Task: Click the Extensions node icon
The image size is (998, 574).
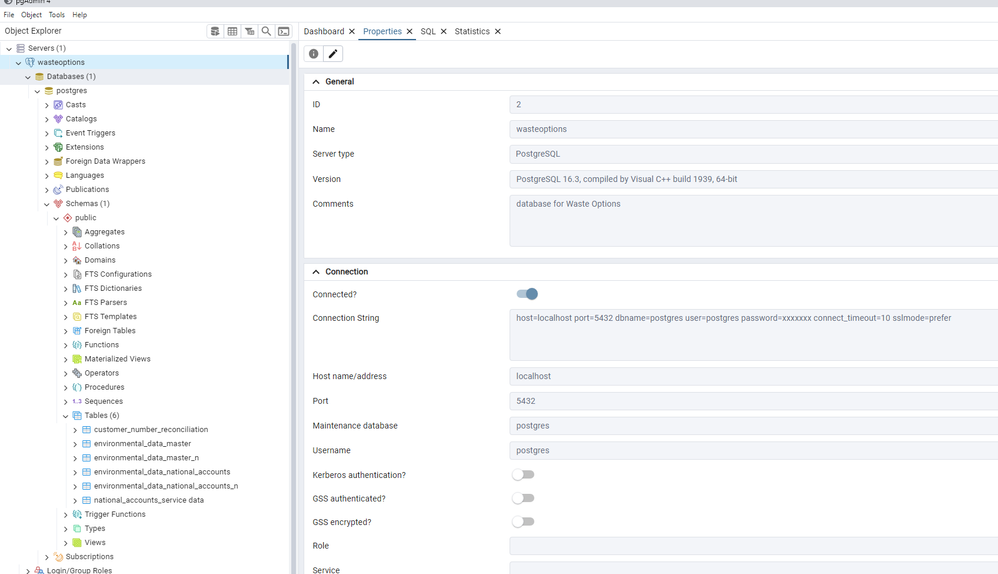Action: (x=58, y=147)
